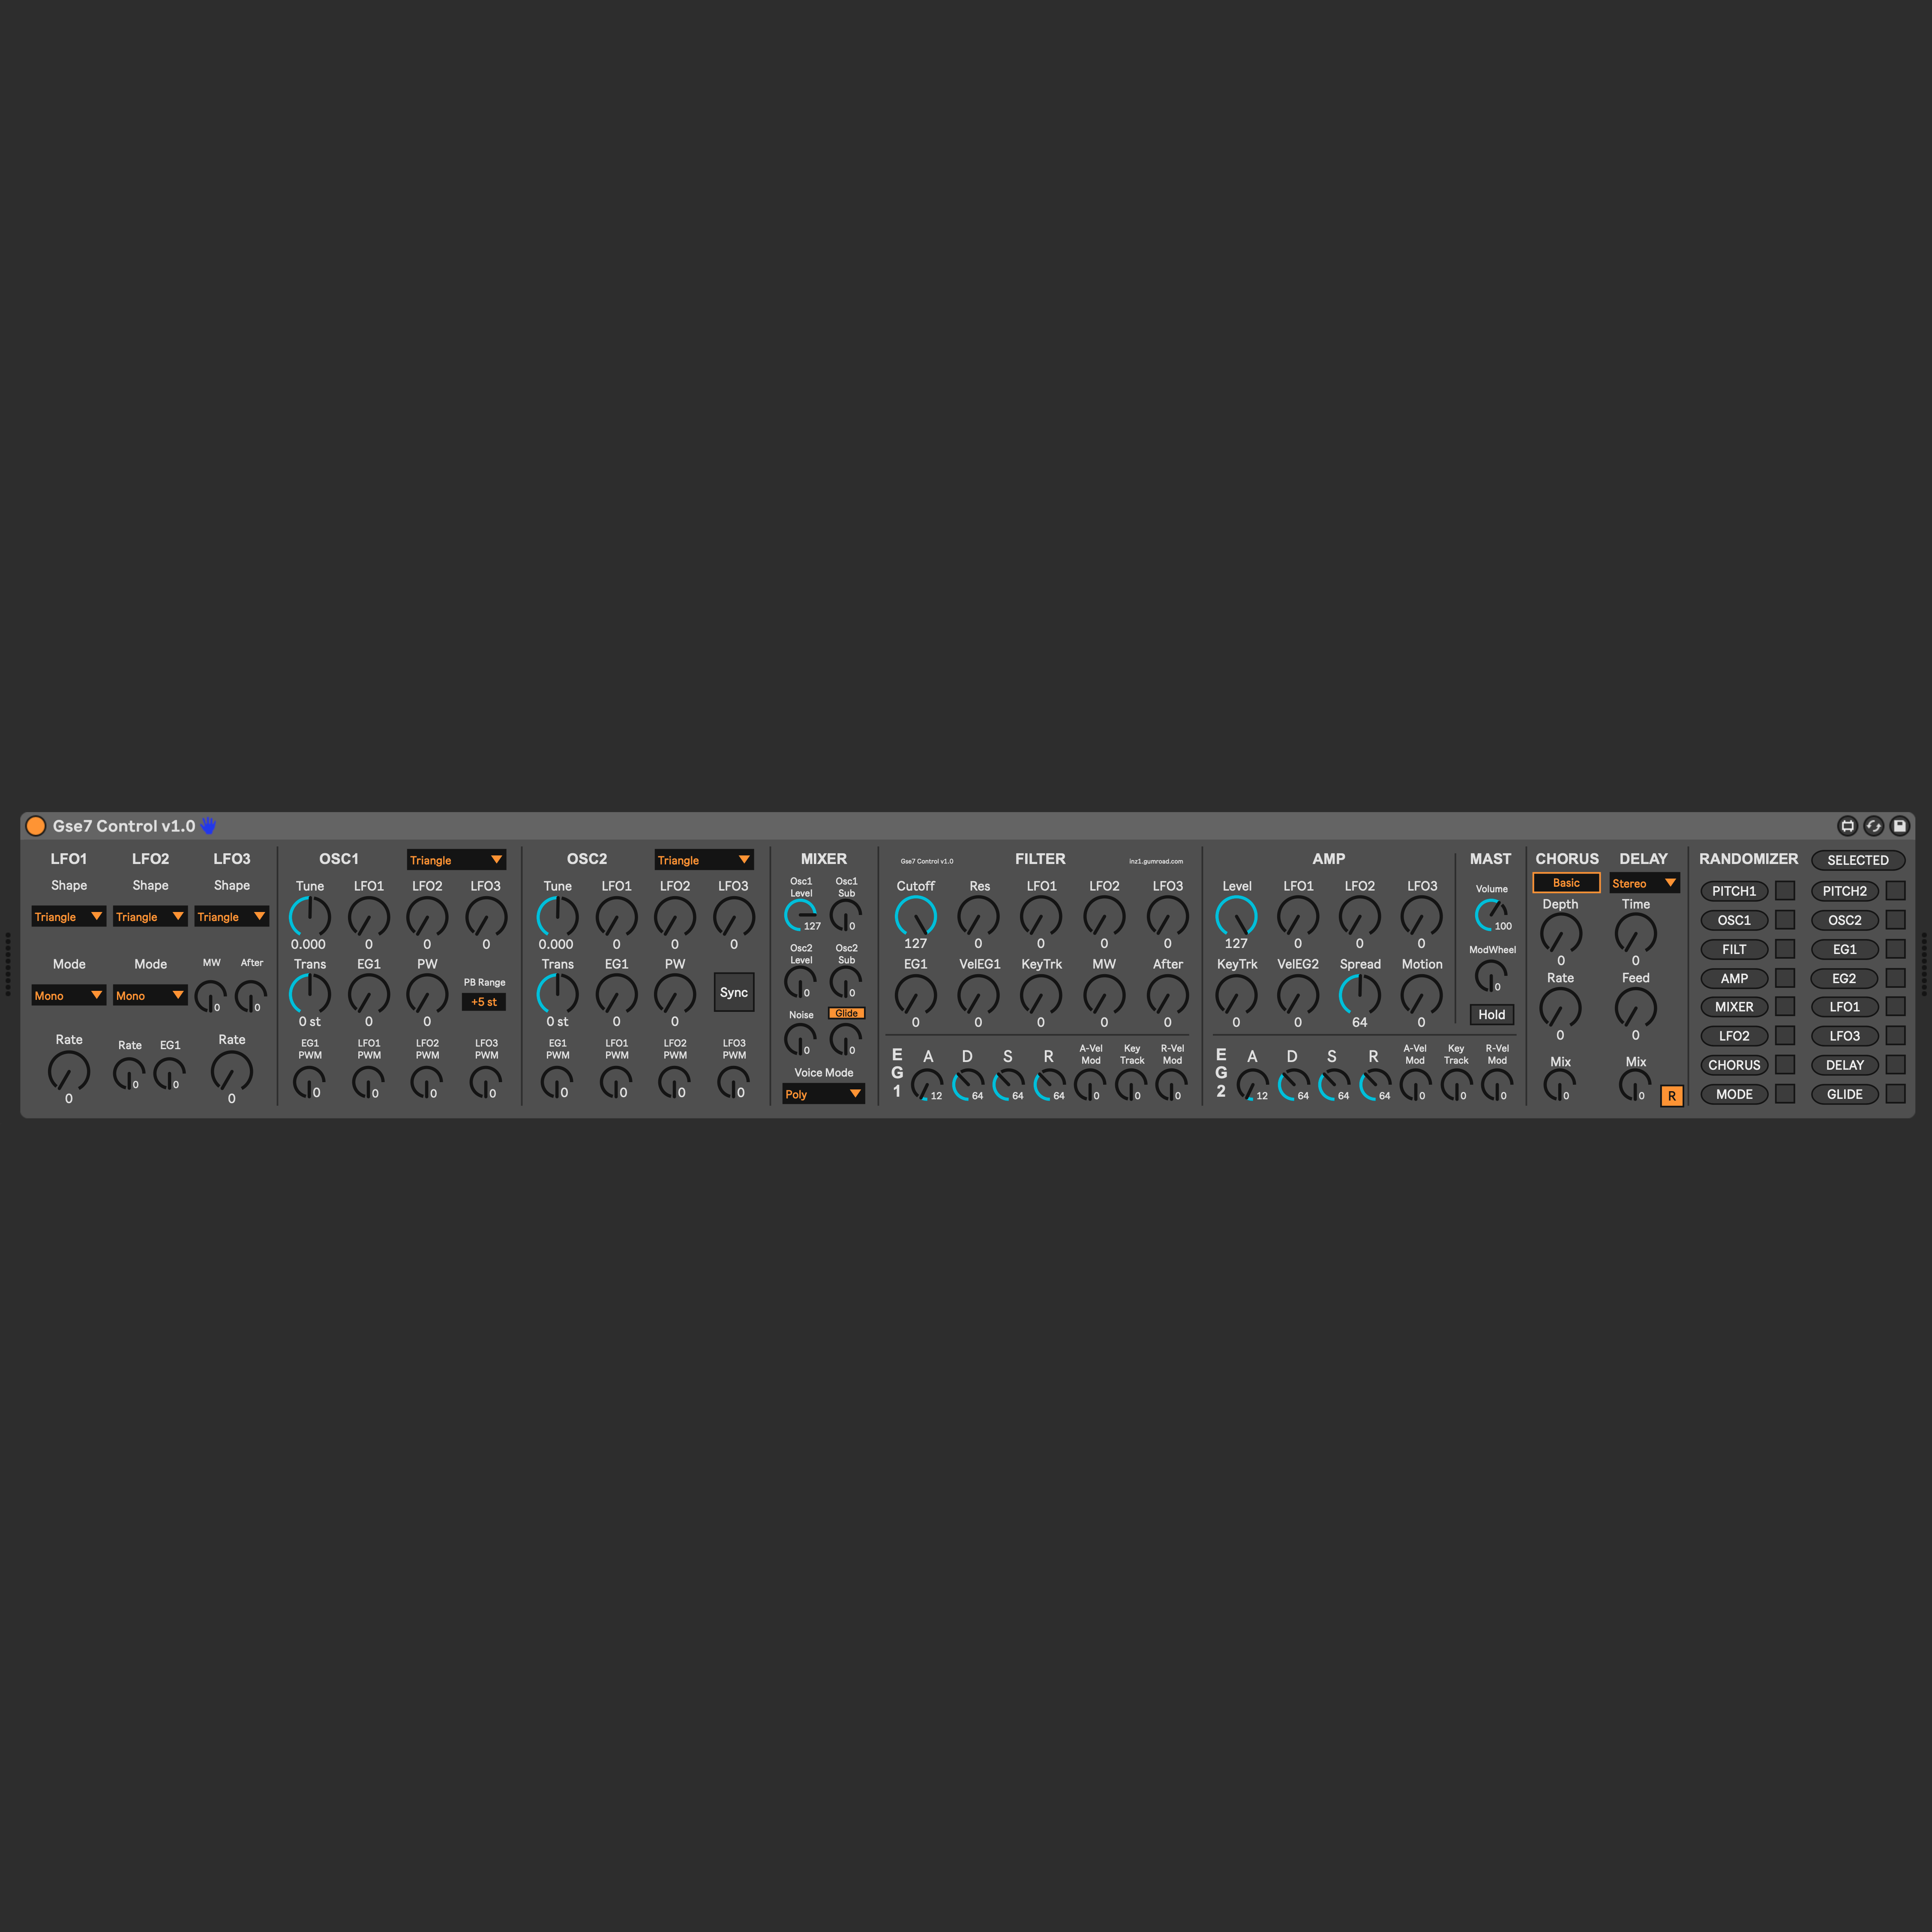Image resolution: width=1932 pixels, height=1932 pixels.
Task: Click the show/hide macro controls icon
Action: (1847, 826)
